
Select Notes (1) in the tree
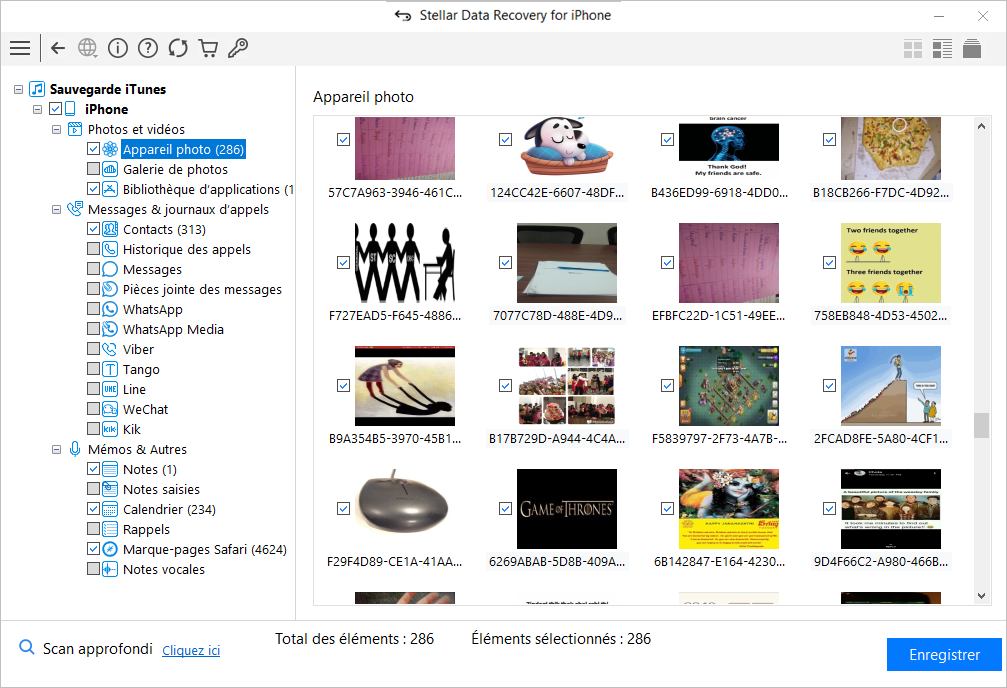[150, 470]
